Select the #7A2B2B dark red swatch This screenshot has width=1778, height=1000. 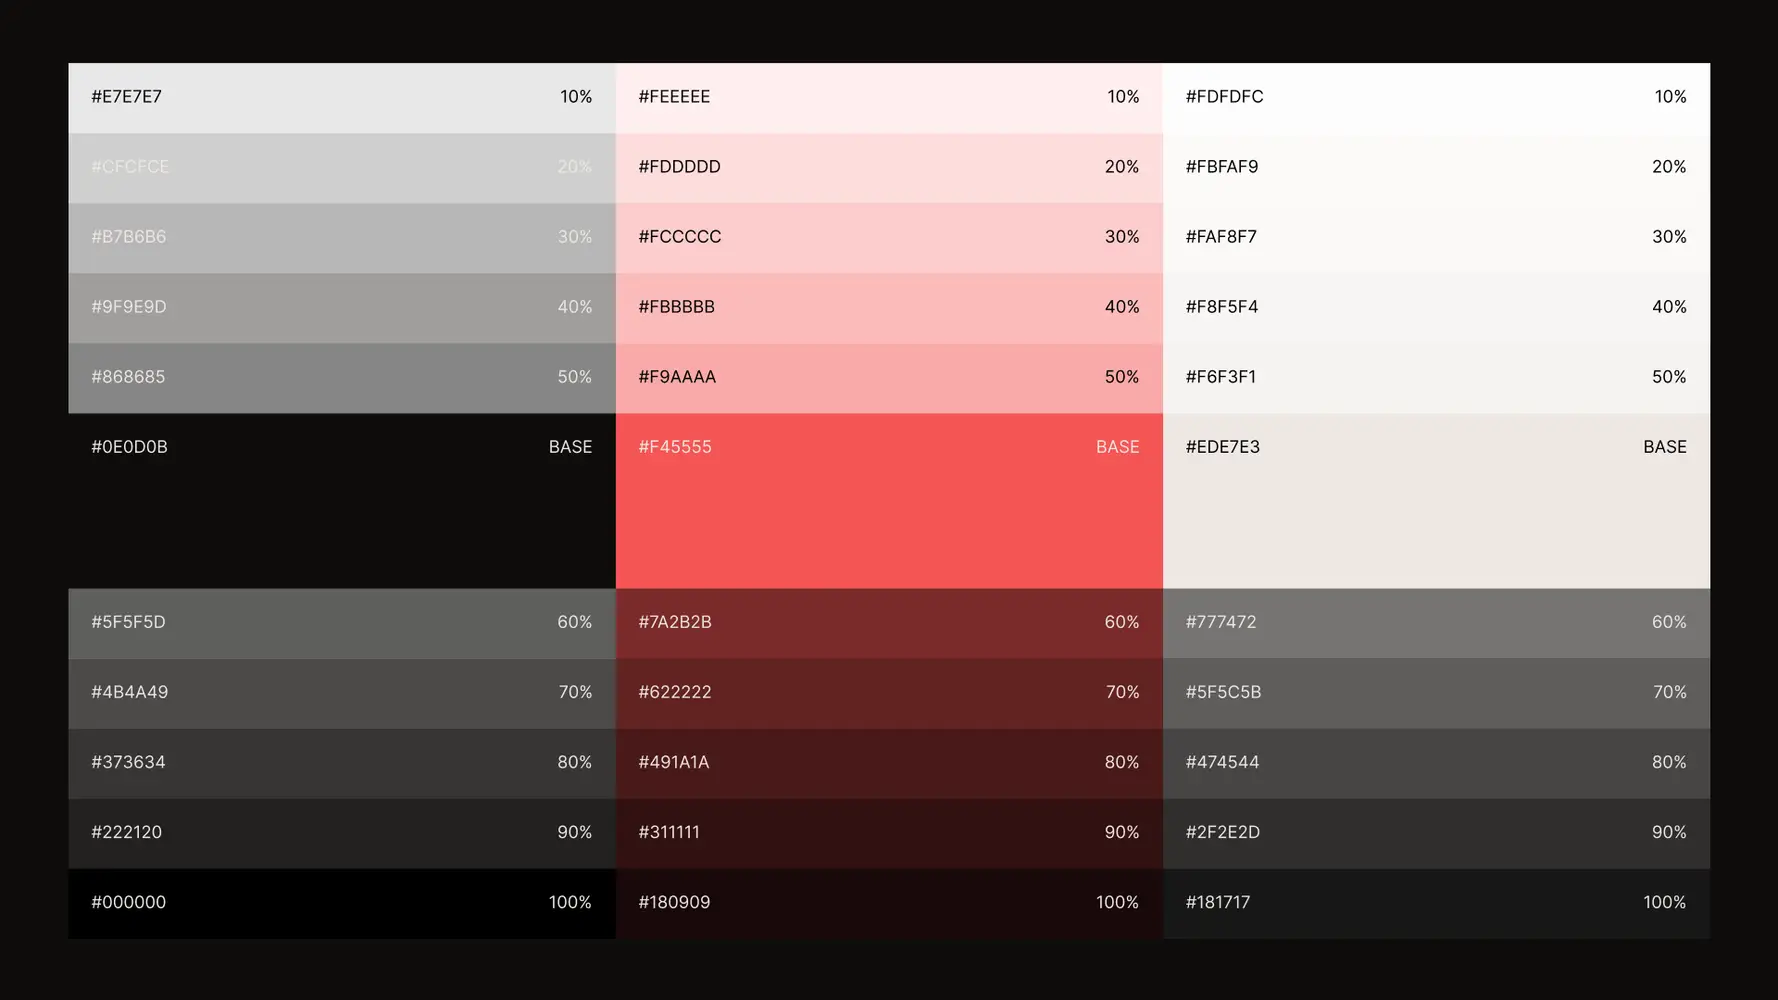[x=888, y=623]
